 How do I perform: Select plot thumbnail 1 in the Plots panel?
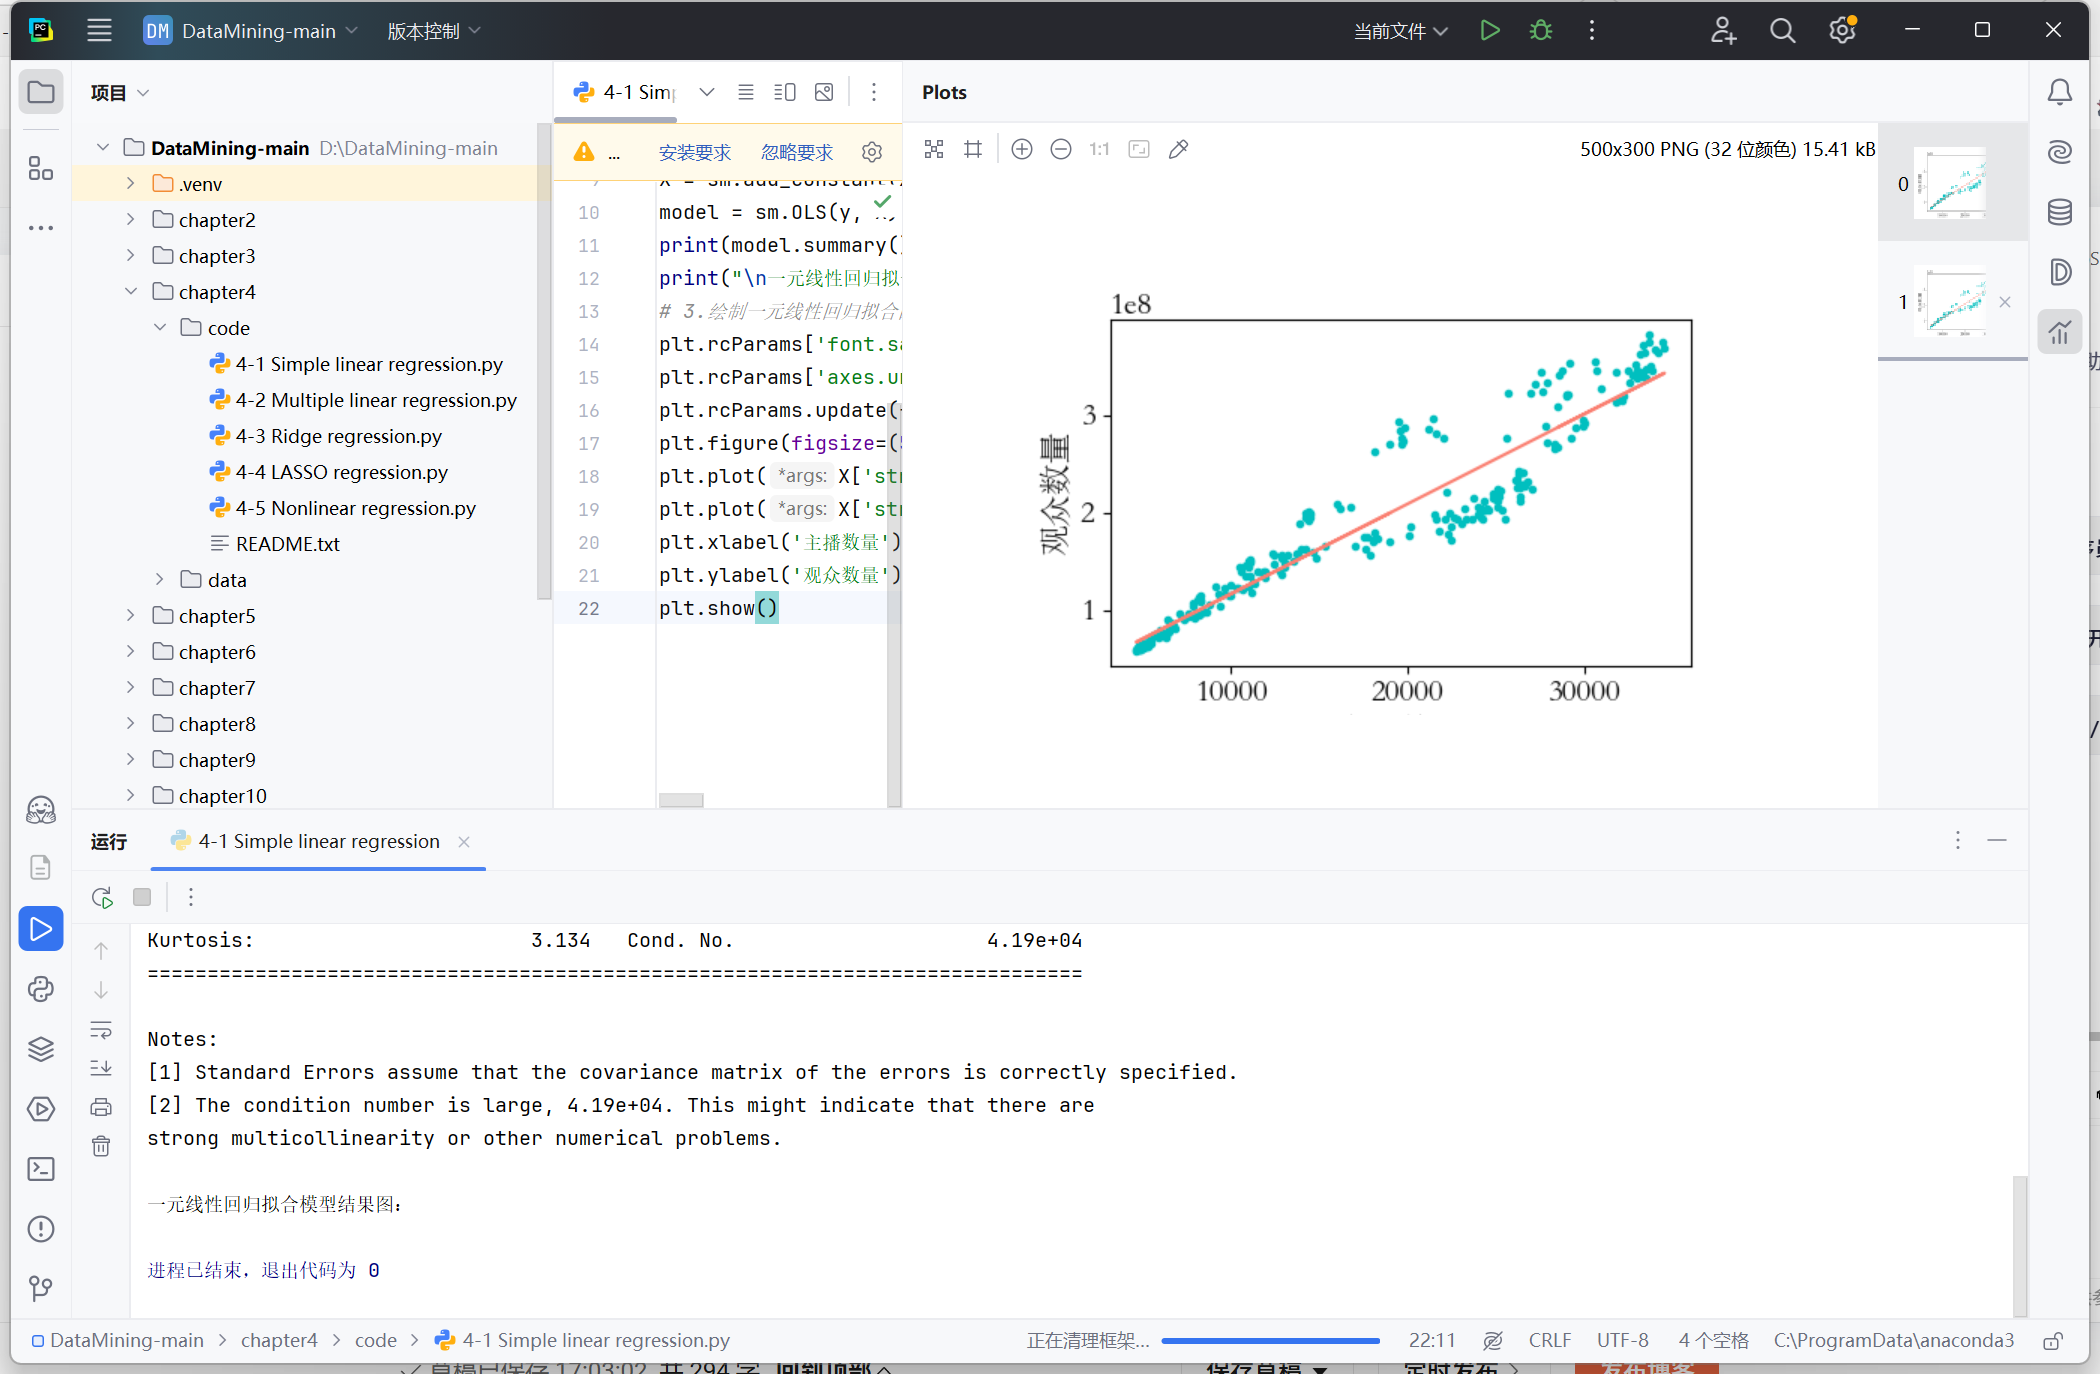[x=1950, y=302]
